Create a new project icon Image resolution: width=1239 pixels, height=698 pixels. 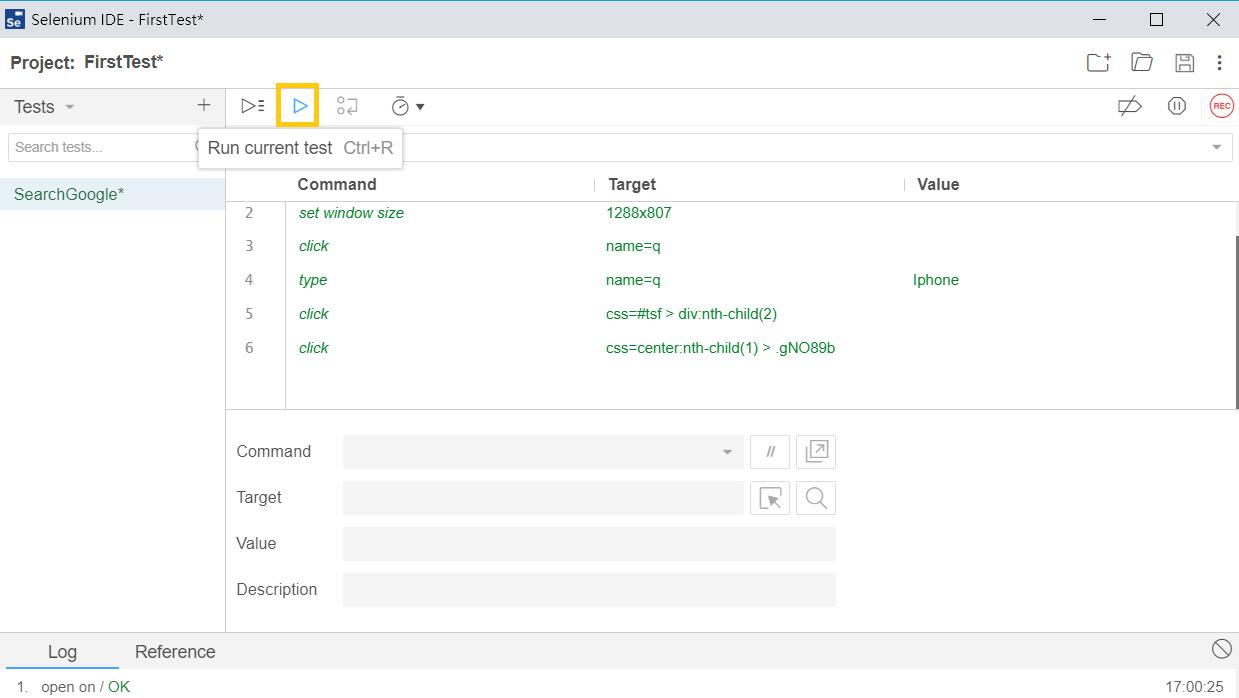(x=1098, y=62)
